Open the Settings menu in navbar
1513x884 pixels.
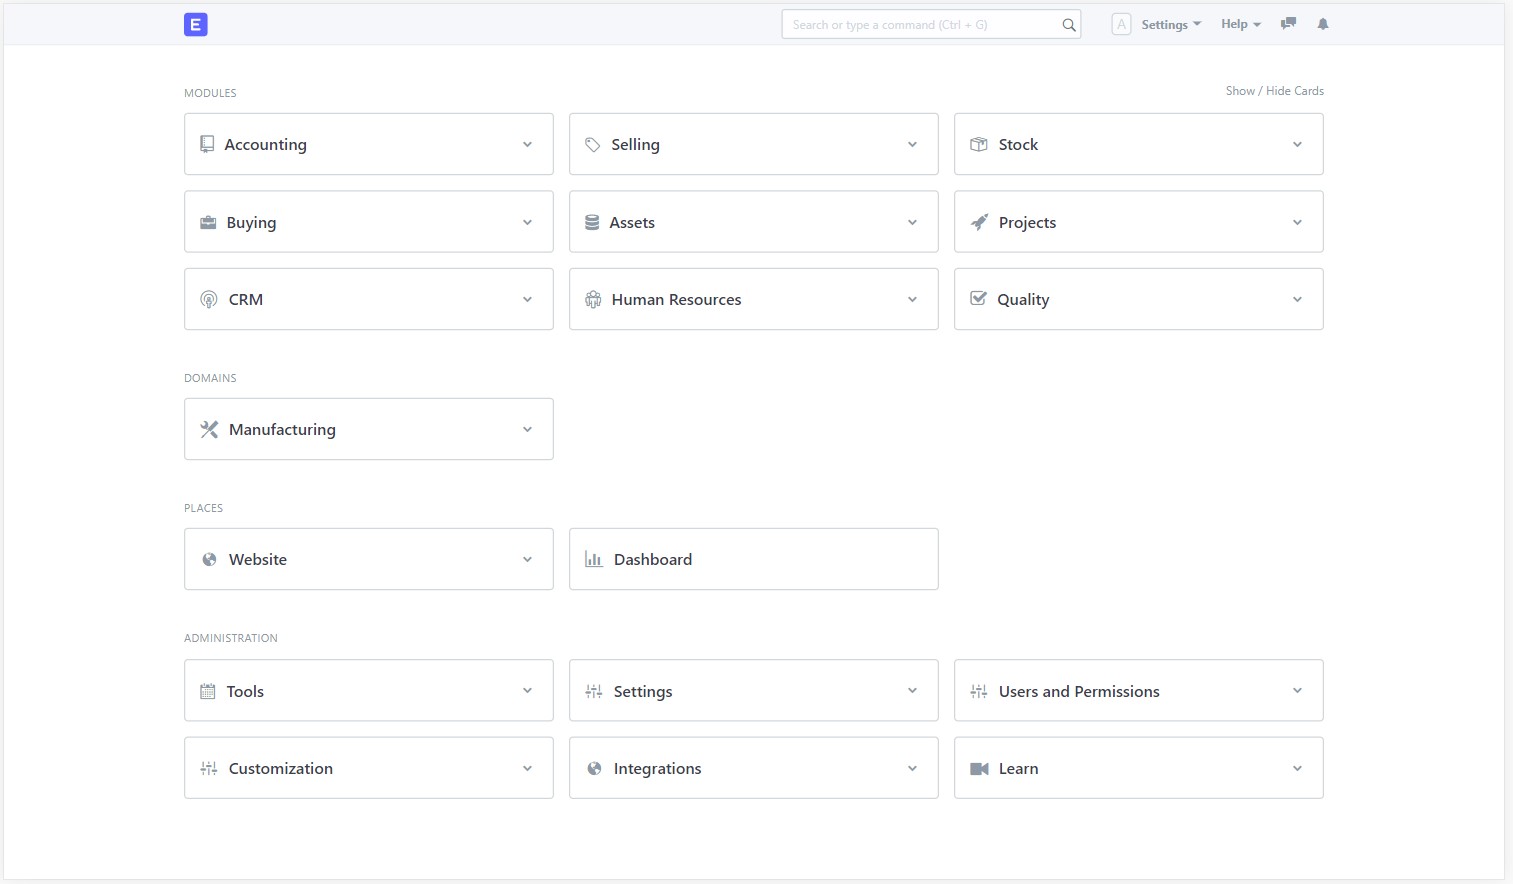tap(1170, 25)
